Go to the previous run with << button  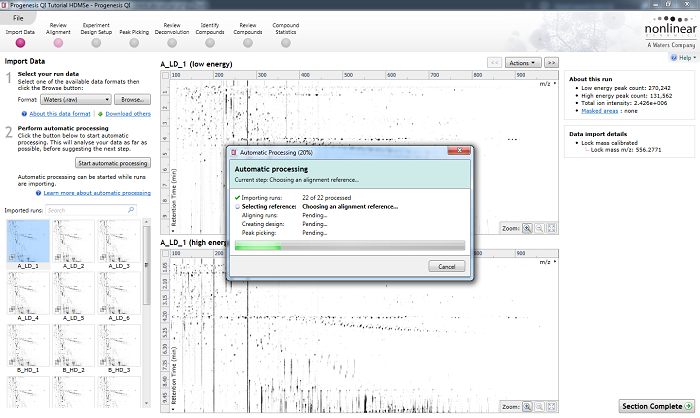[x=495, y=63]
